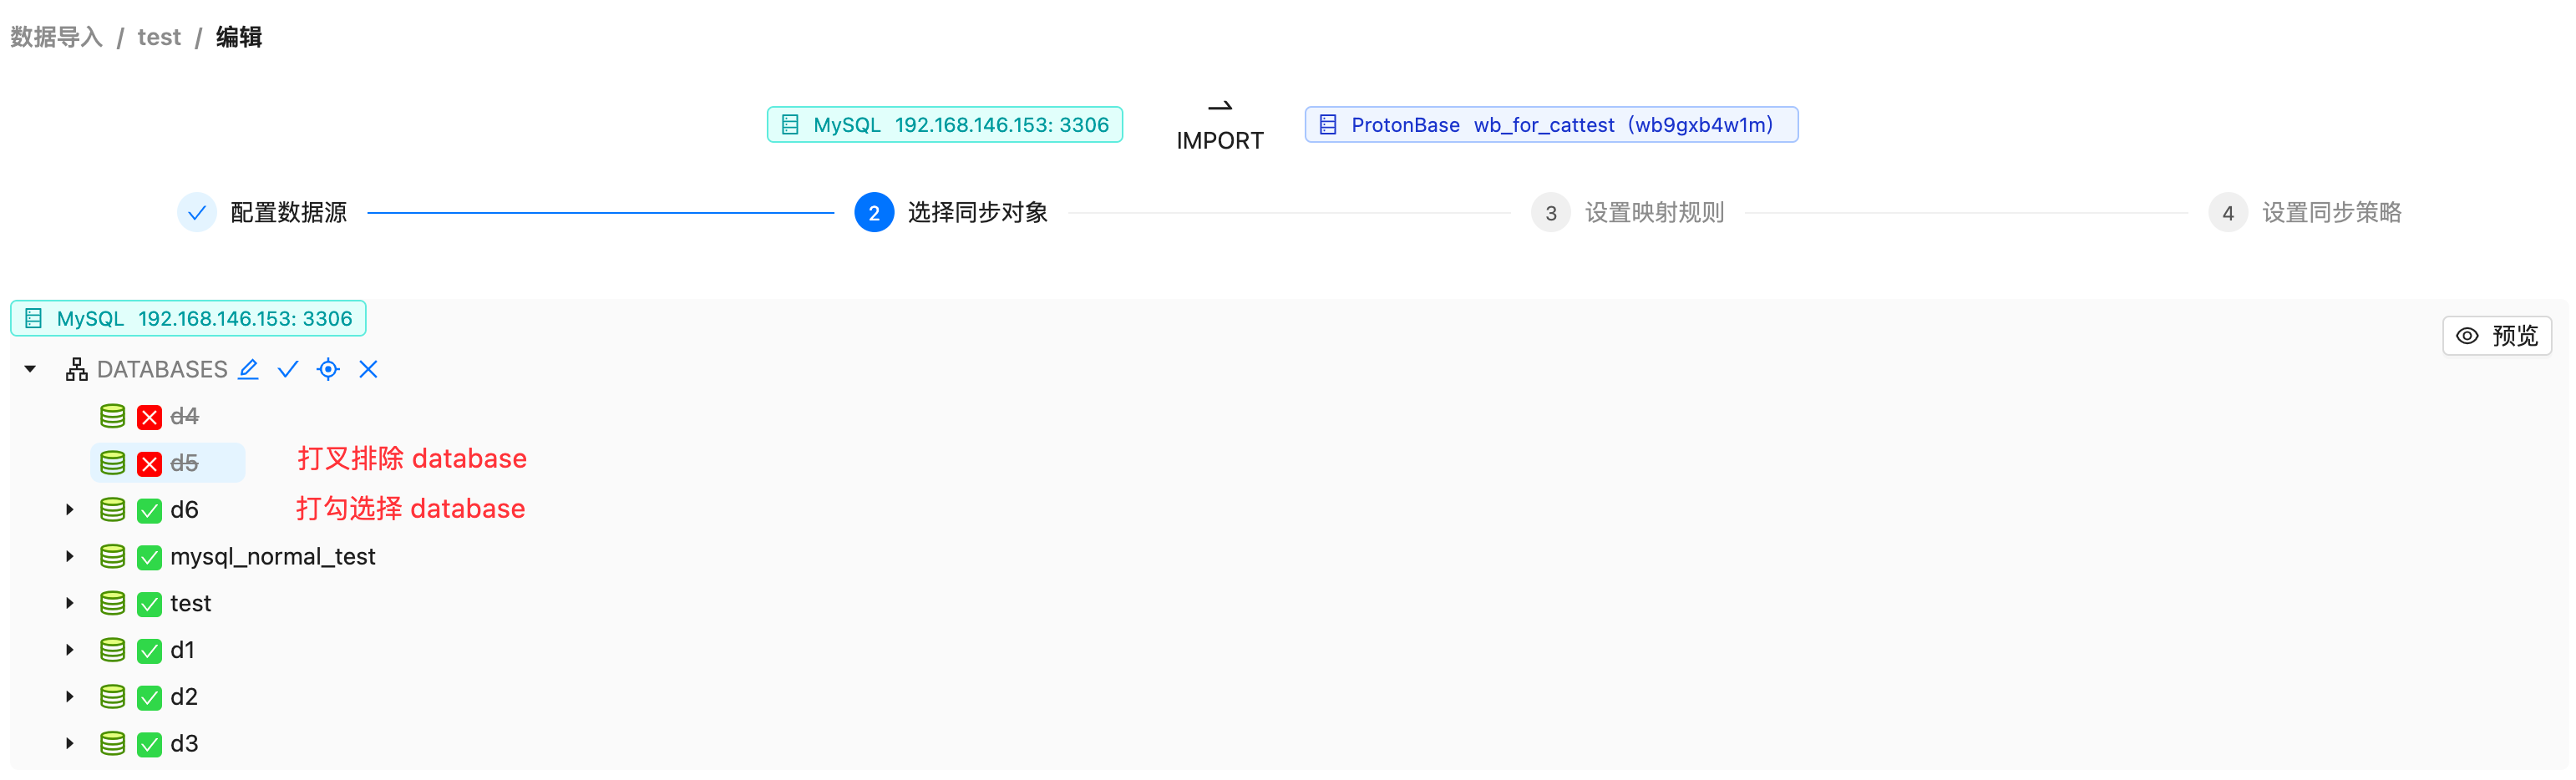Click the database icon for mysql_normal_test
This screenshot has height=780, width=2576.
coord(113,556)
